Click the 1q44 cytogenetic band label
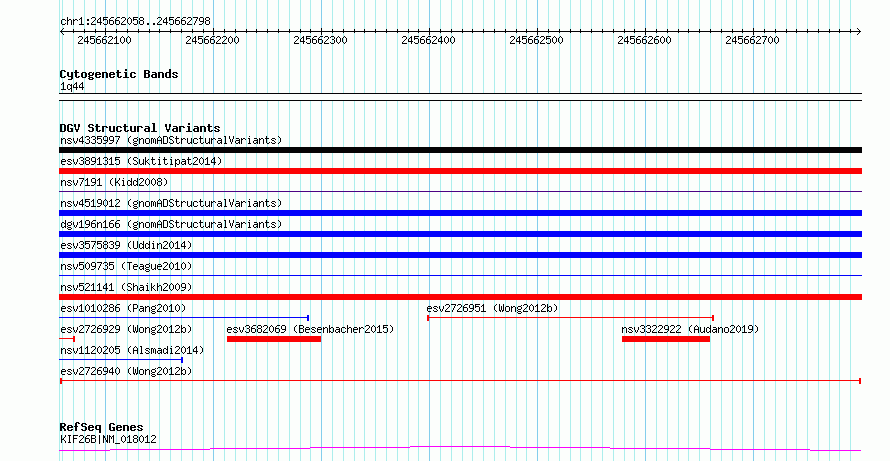The height and width of the screenshot is (461, 890). (72, 87)
